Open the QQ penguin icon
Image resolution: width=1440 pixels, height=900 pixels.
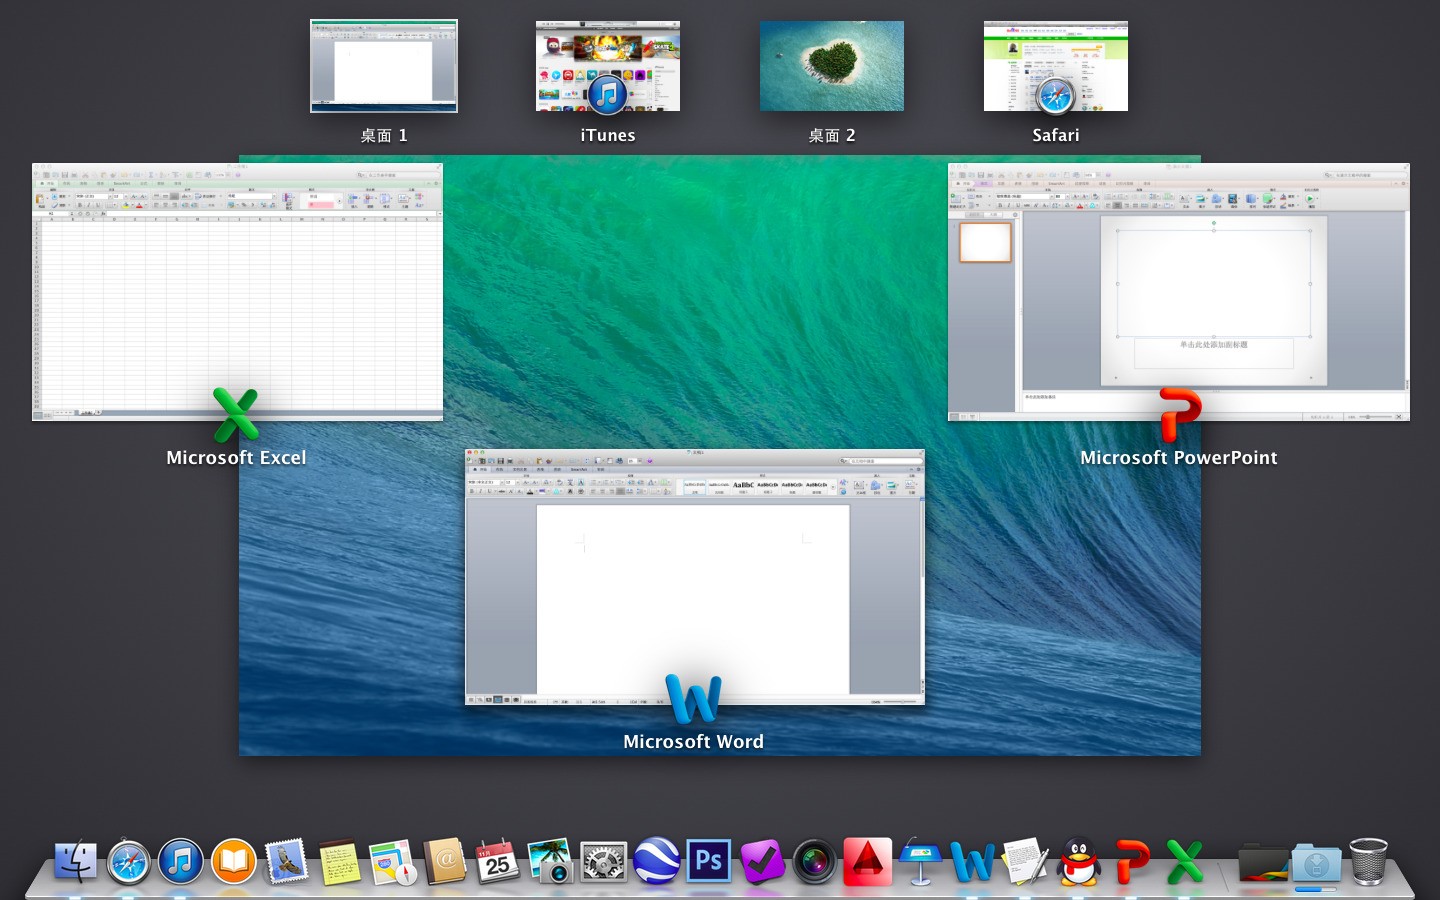(1079, 861)
